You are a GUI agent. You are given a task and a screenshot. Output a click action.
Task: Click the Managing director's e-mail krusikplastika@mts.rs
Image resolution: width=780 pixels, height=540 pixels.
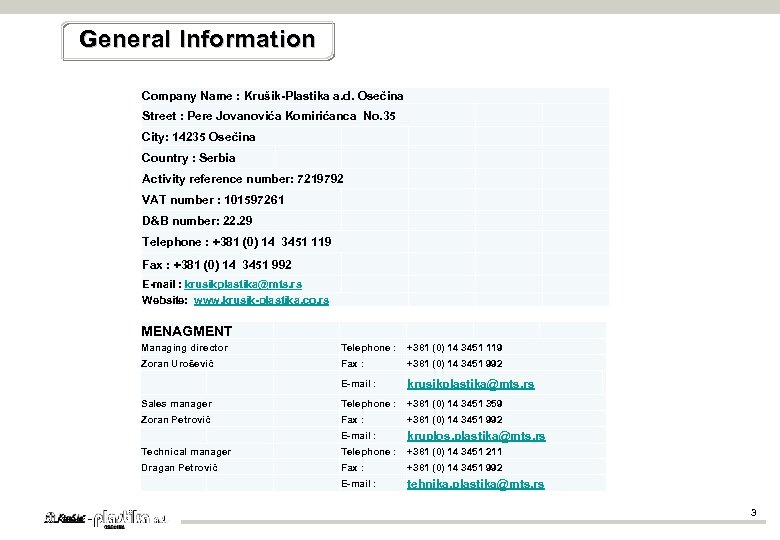[471, 384]
